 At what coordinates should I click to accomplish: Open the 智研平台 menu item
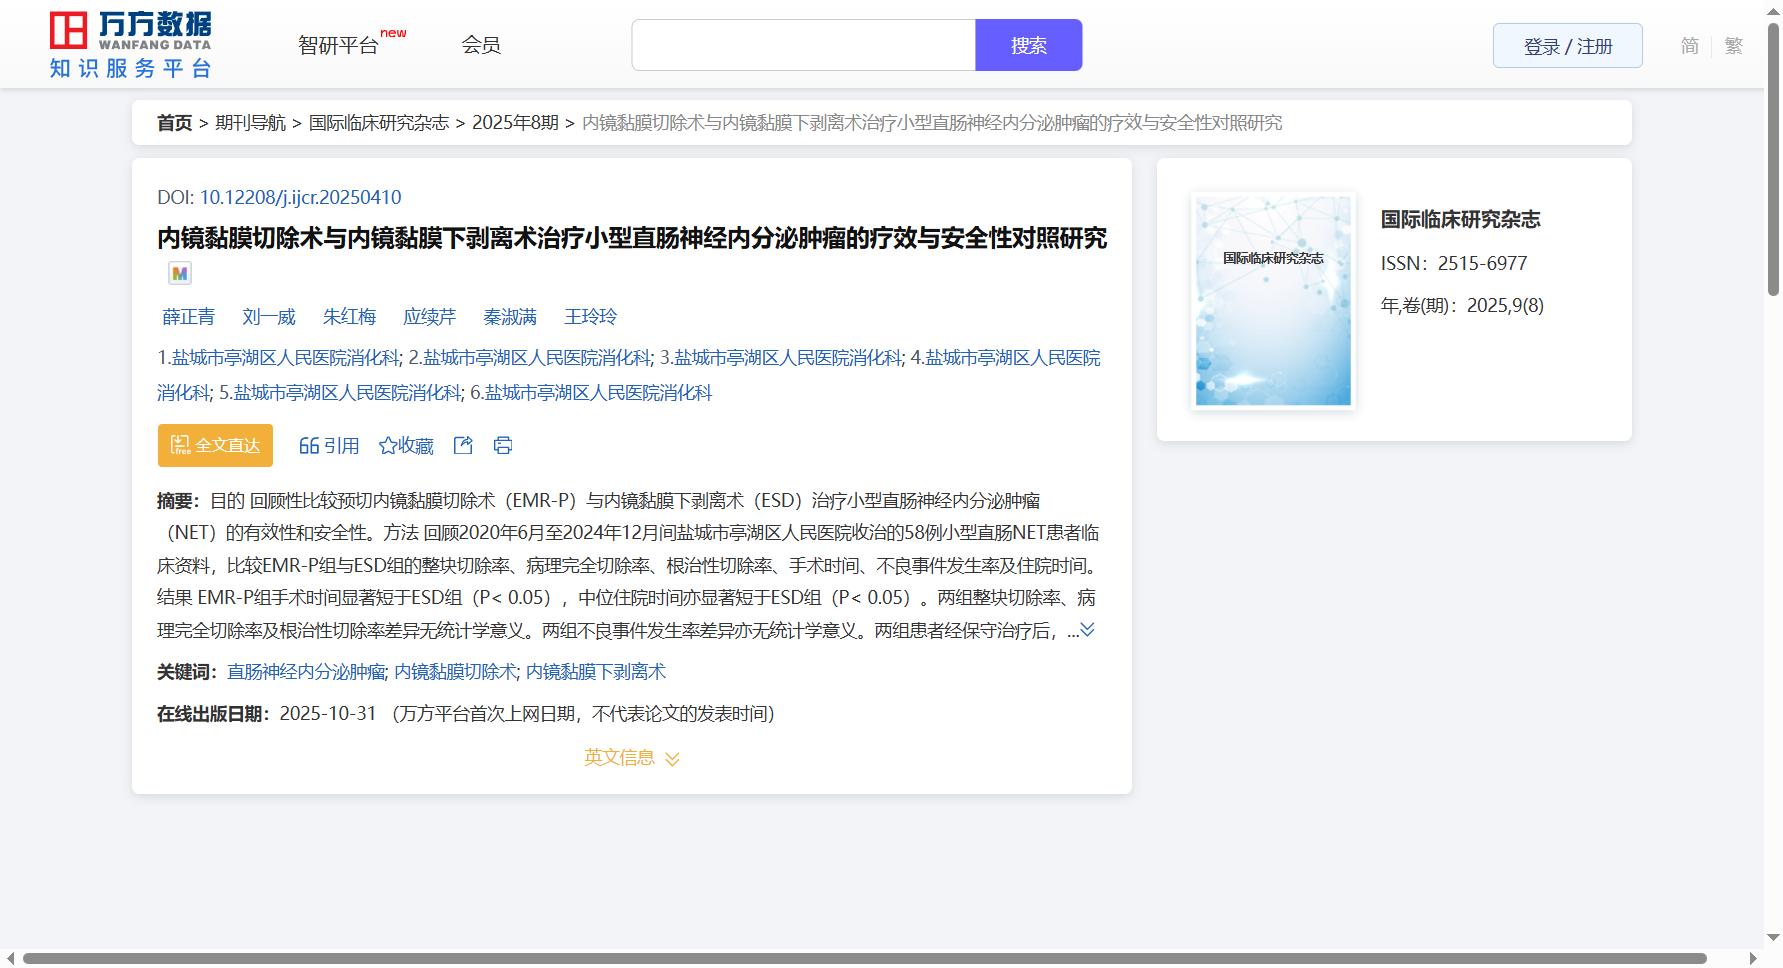tap(339, 45)
